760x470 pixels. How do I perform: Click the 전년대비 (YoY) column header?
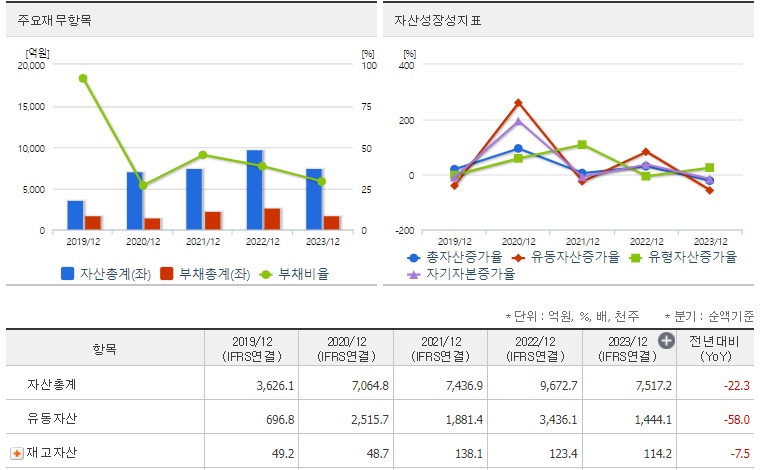click(714, 349)
